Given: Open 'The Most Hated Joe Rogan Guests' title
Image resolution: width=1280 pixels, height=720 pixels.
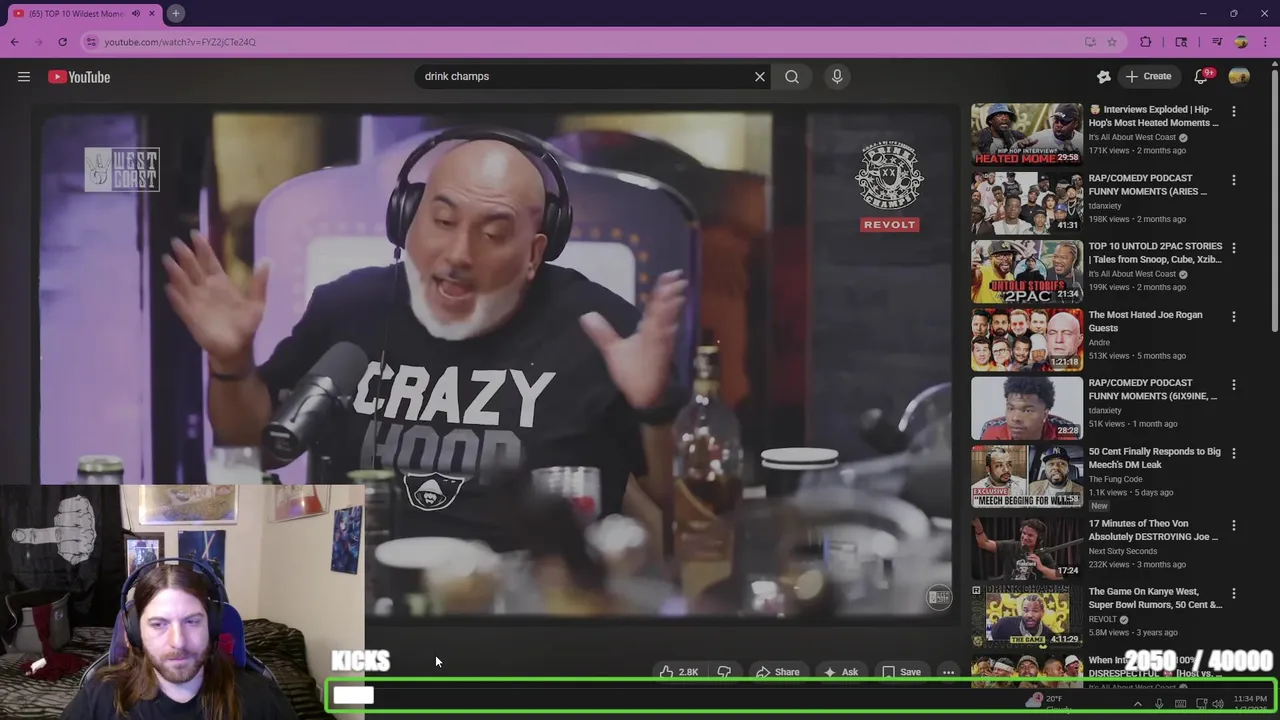Looking at the screenshot, I should 1145,321.
